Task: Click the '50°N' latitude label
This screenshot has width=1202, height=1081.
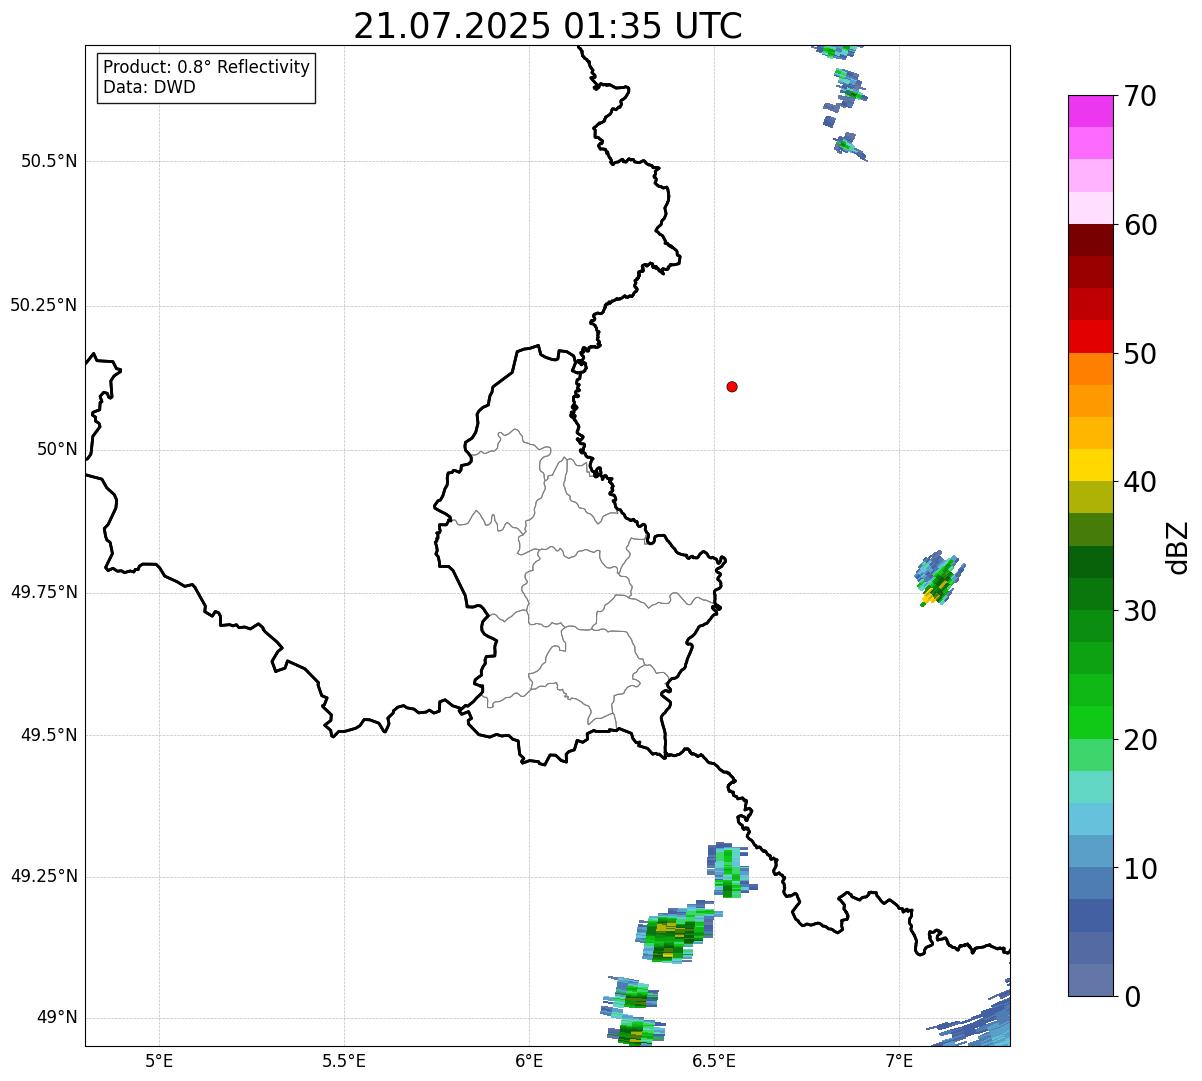Action: click(58, 449)
